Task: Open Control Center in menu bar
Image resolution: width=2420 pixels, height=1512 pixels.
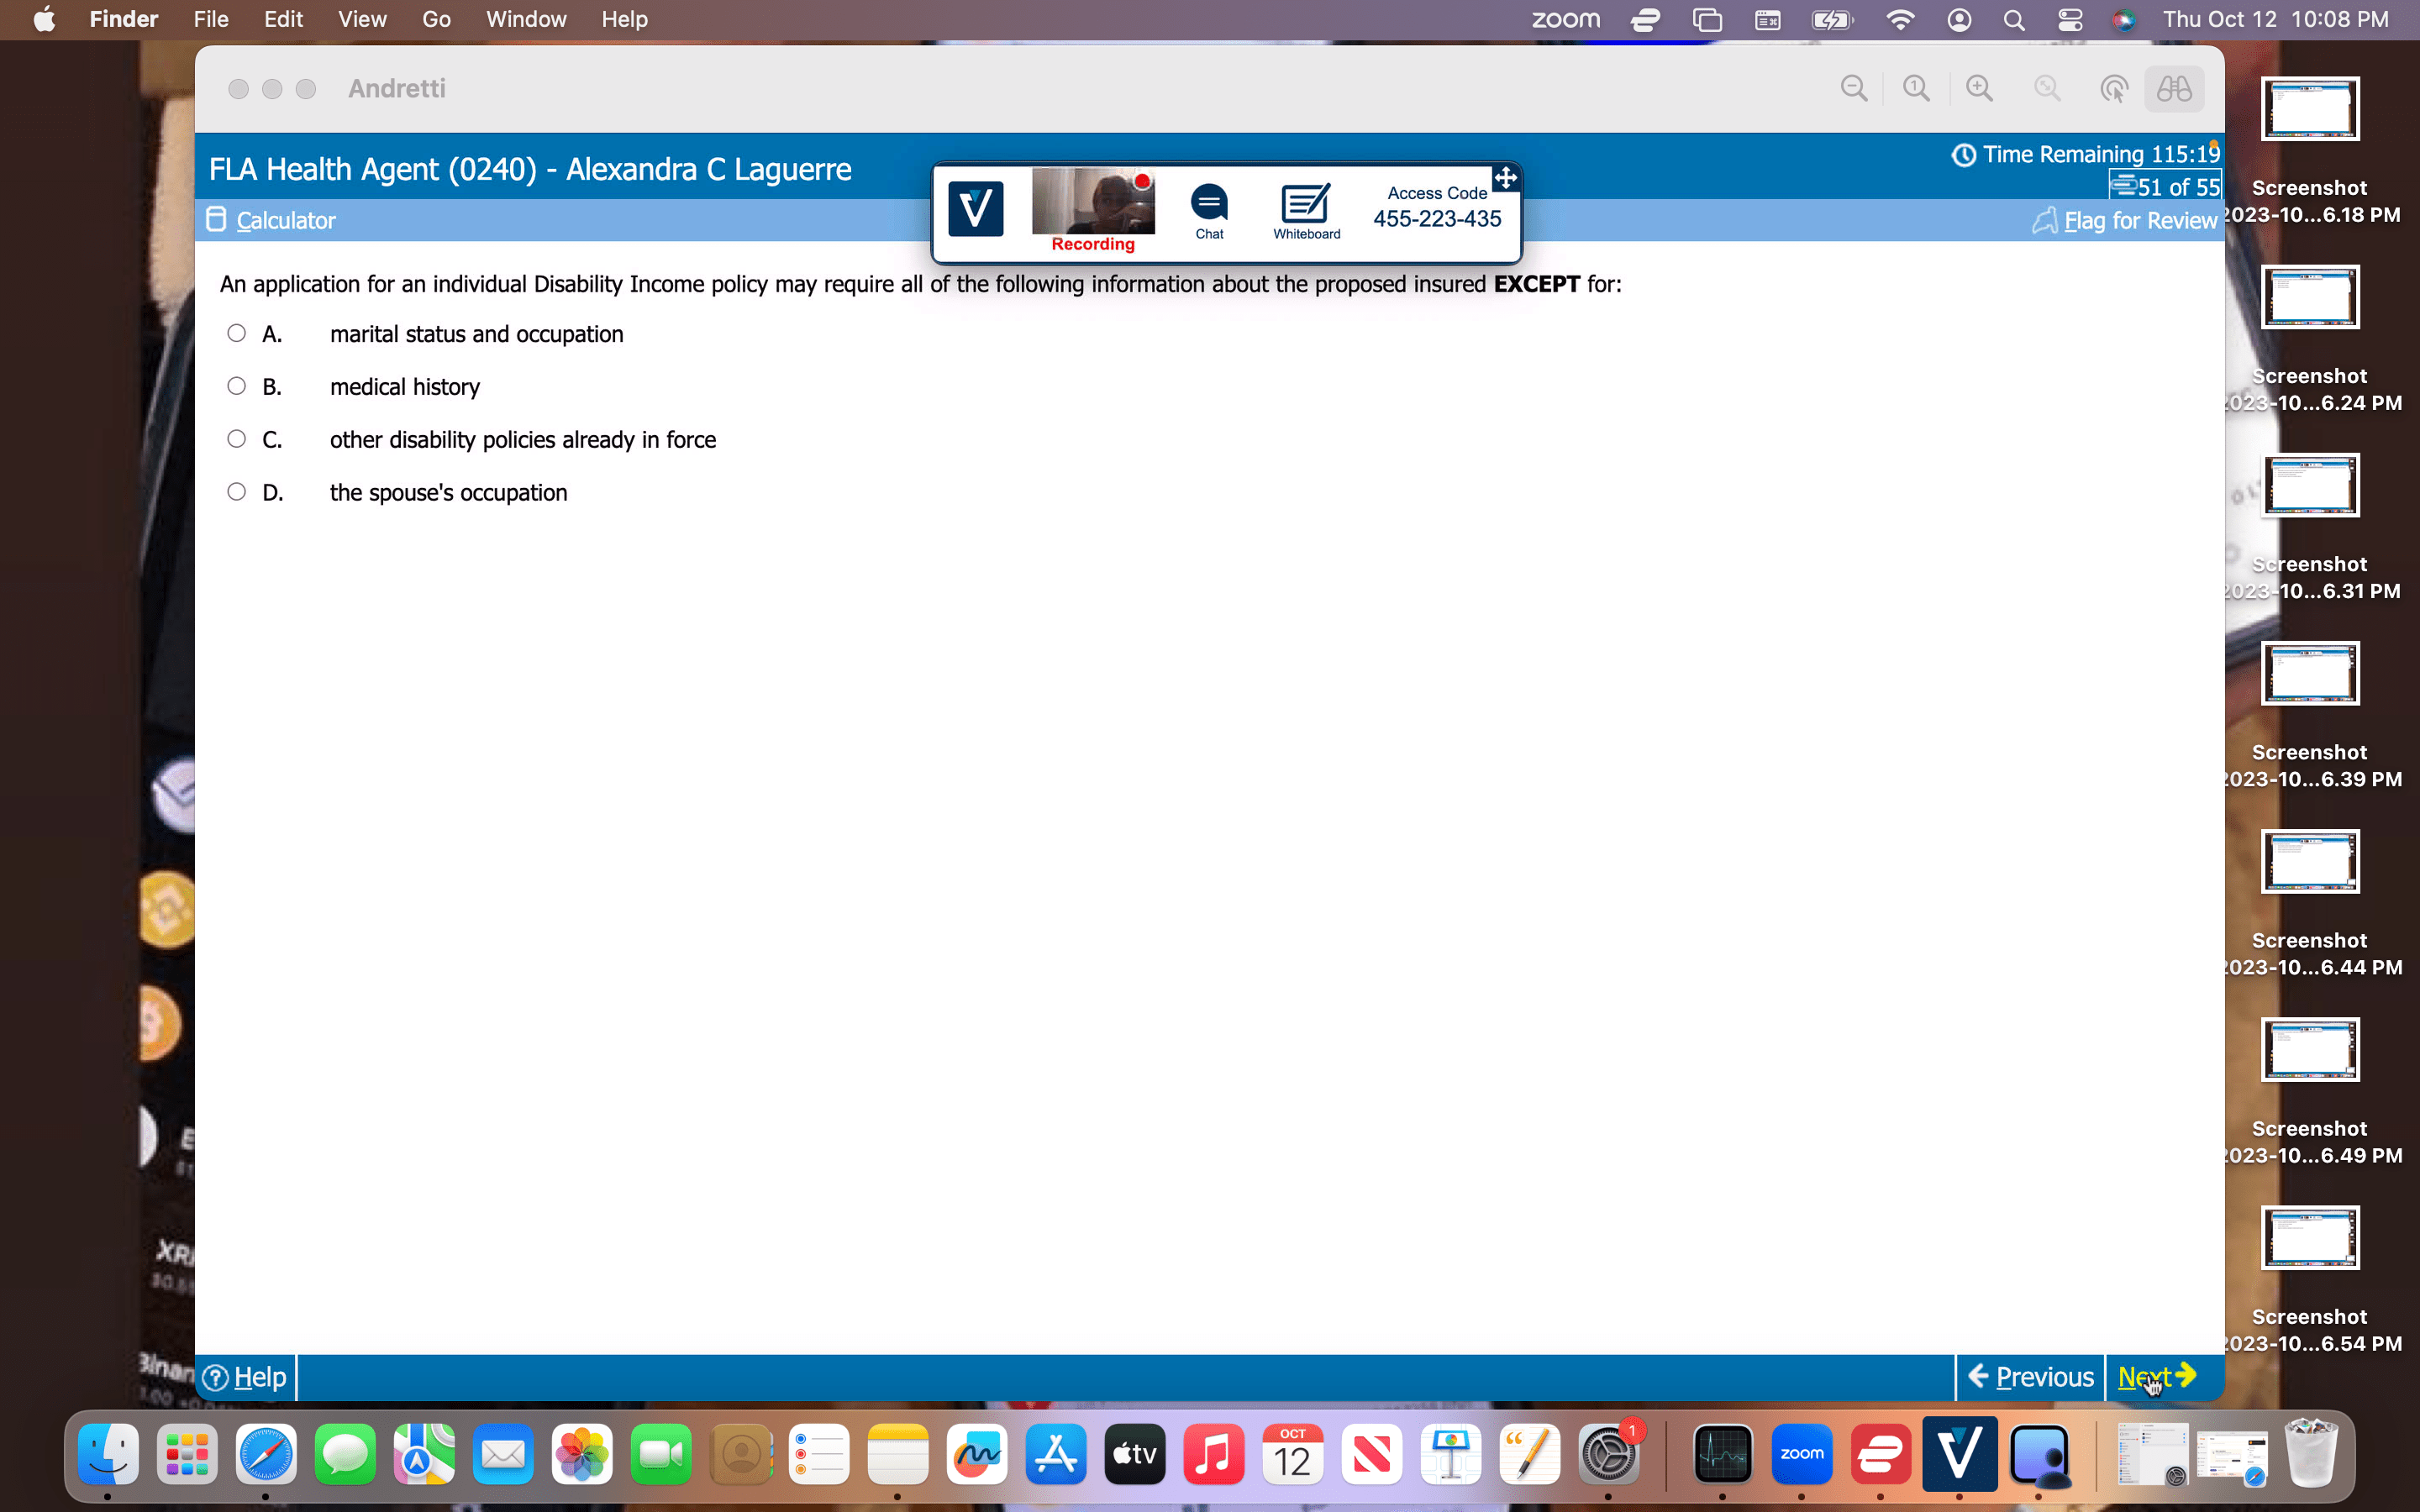Action: click(2069, 20)
